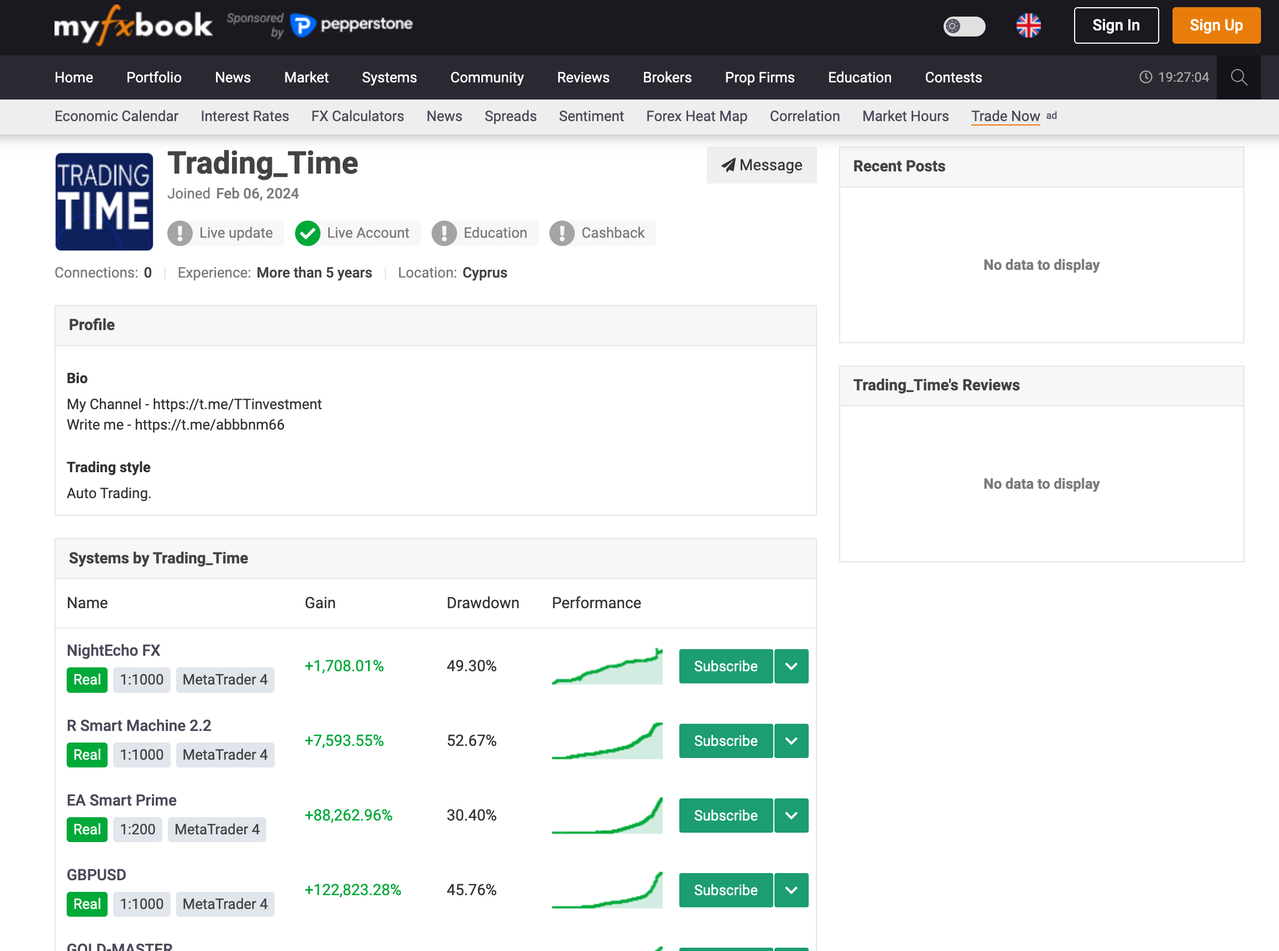
Task: Open the Pepperstone sponsor logo
Action: click(x=351, y=24)
